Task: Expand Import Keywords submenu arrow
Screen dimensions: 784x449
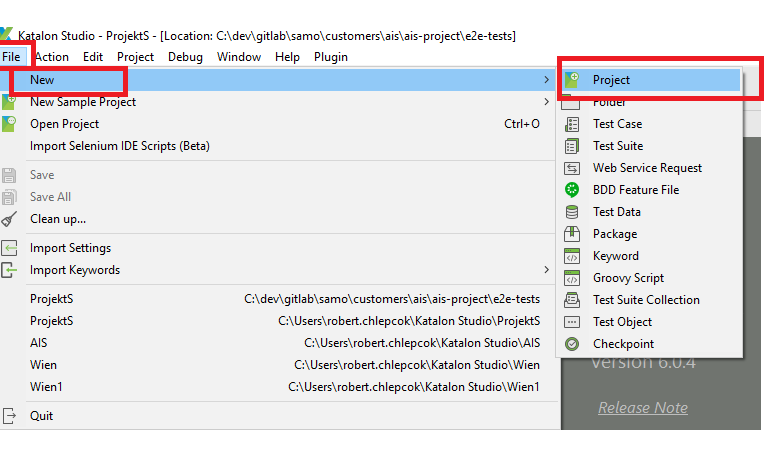Action: (546, 270)
